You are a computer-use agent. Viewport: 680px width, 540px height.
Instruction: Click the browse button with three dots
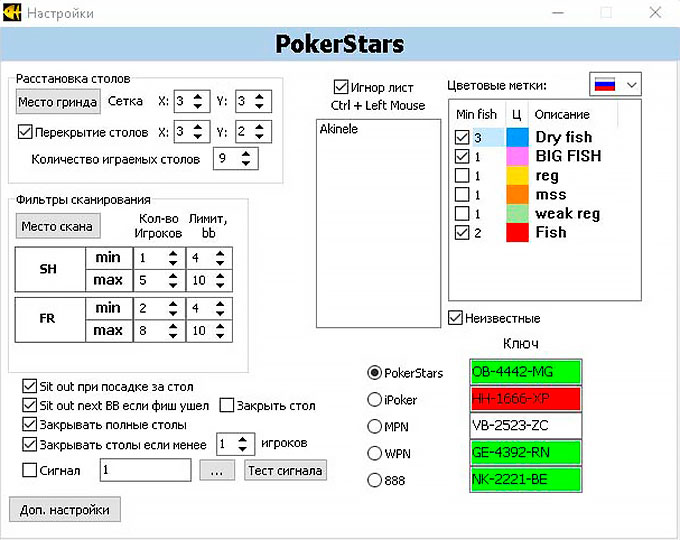click(x=216, y=470)
